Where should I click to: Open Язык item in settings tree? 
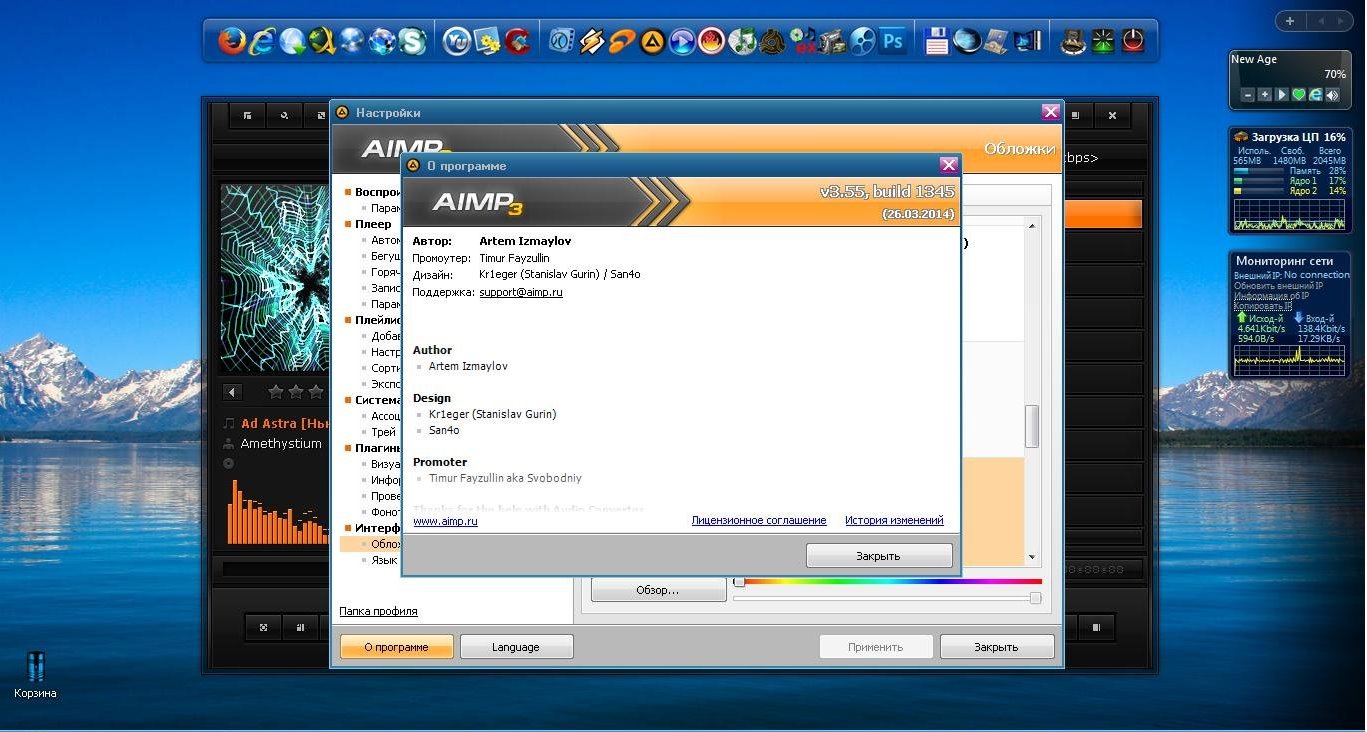click(x=383, y=560)
